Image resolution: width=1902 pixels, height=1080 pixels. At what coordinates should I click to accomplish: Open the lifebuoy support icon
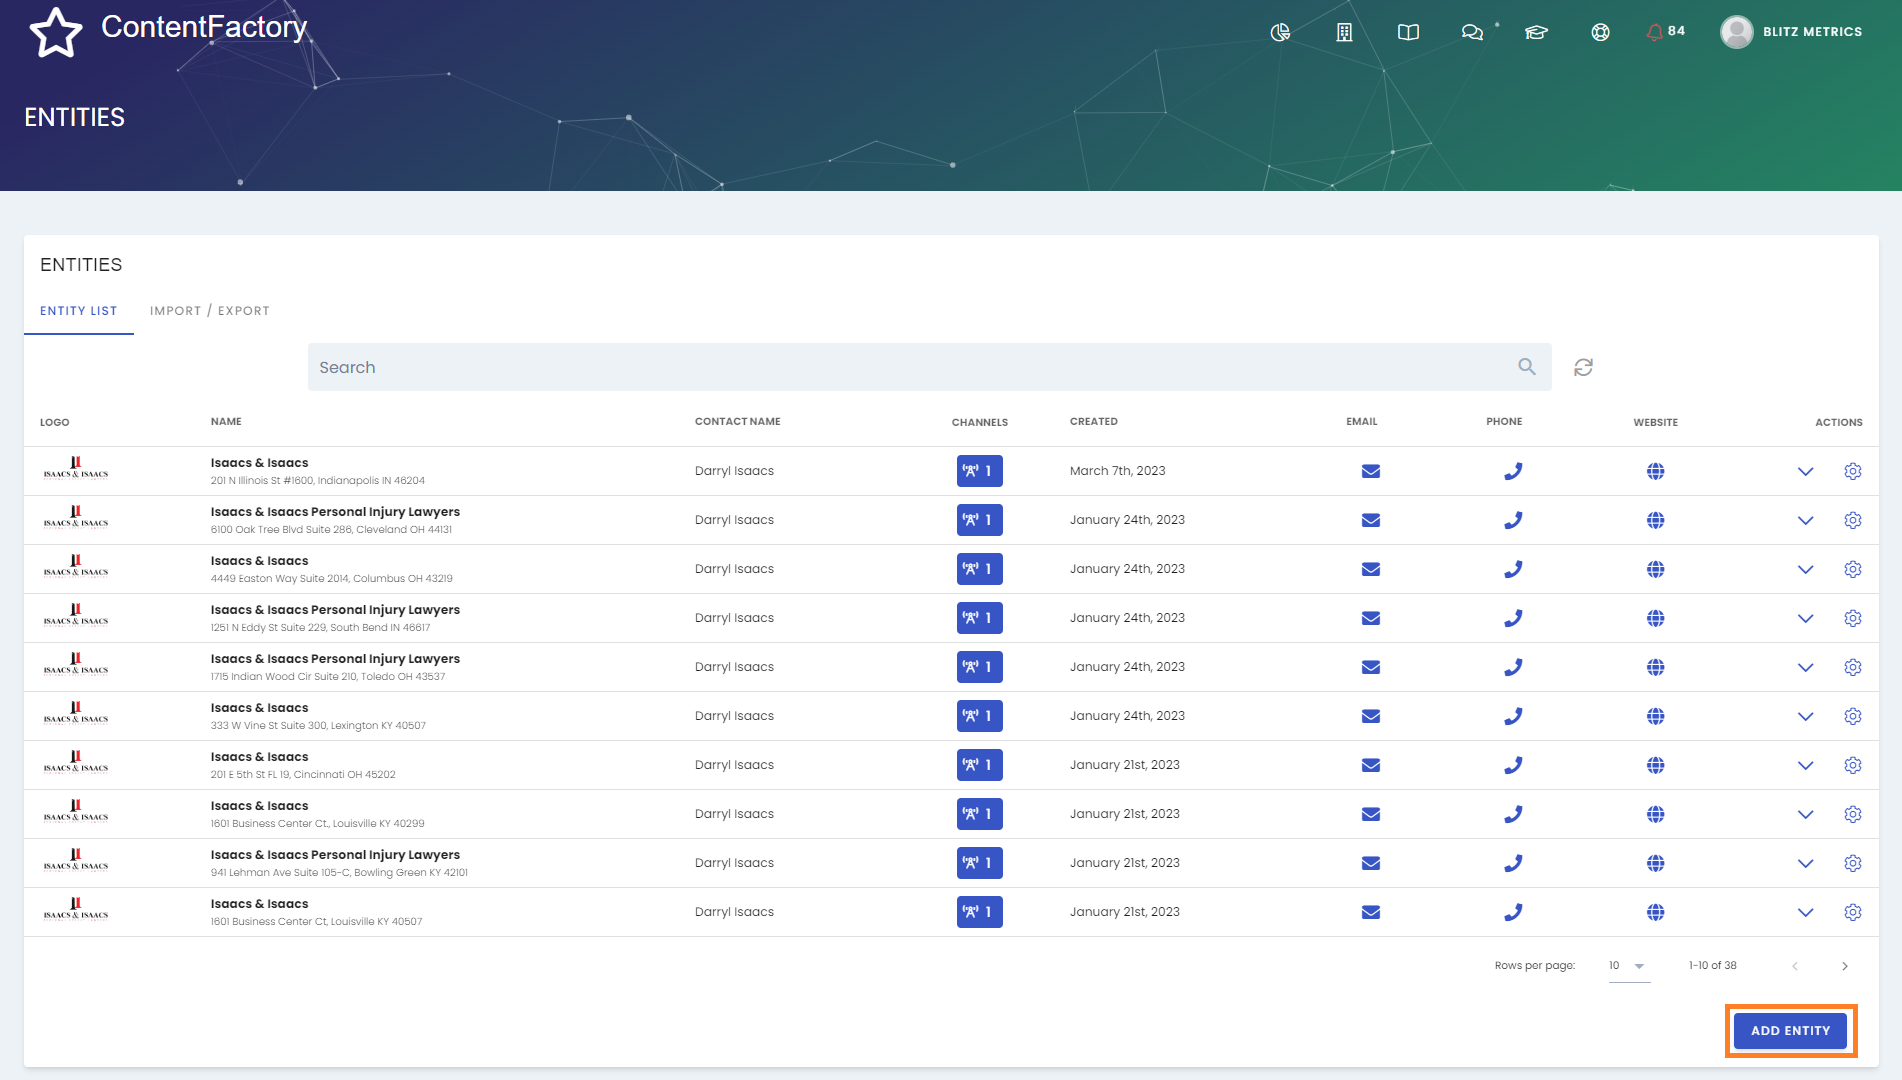click(1600, 32)
